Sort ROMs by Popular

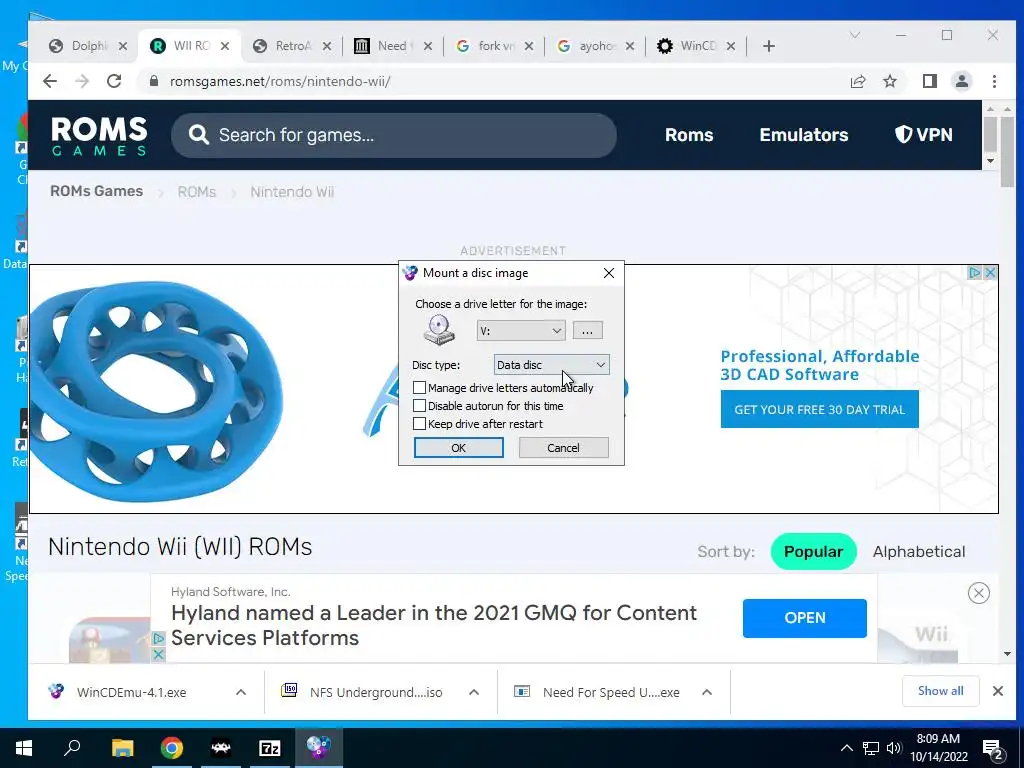coord(813,552)
